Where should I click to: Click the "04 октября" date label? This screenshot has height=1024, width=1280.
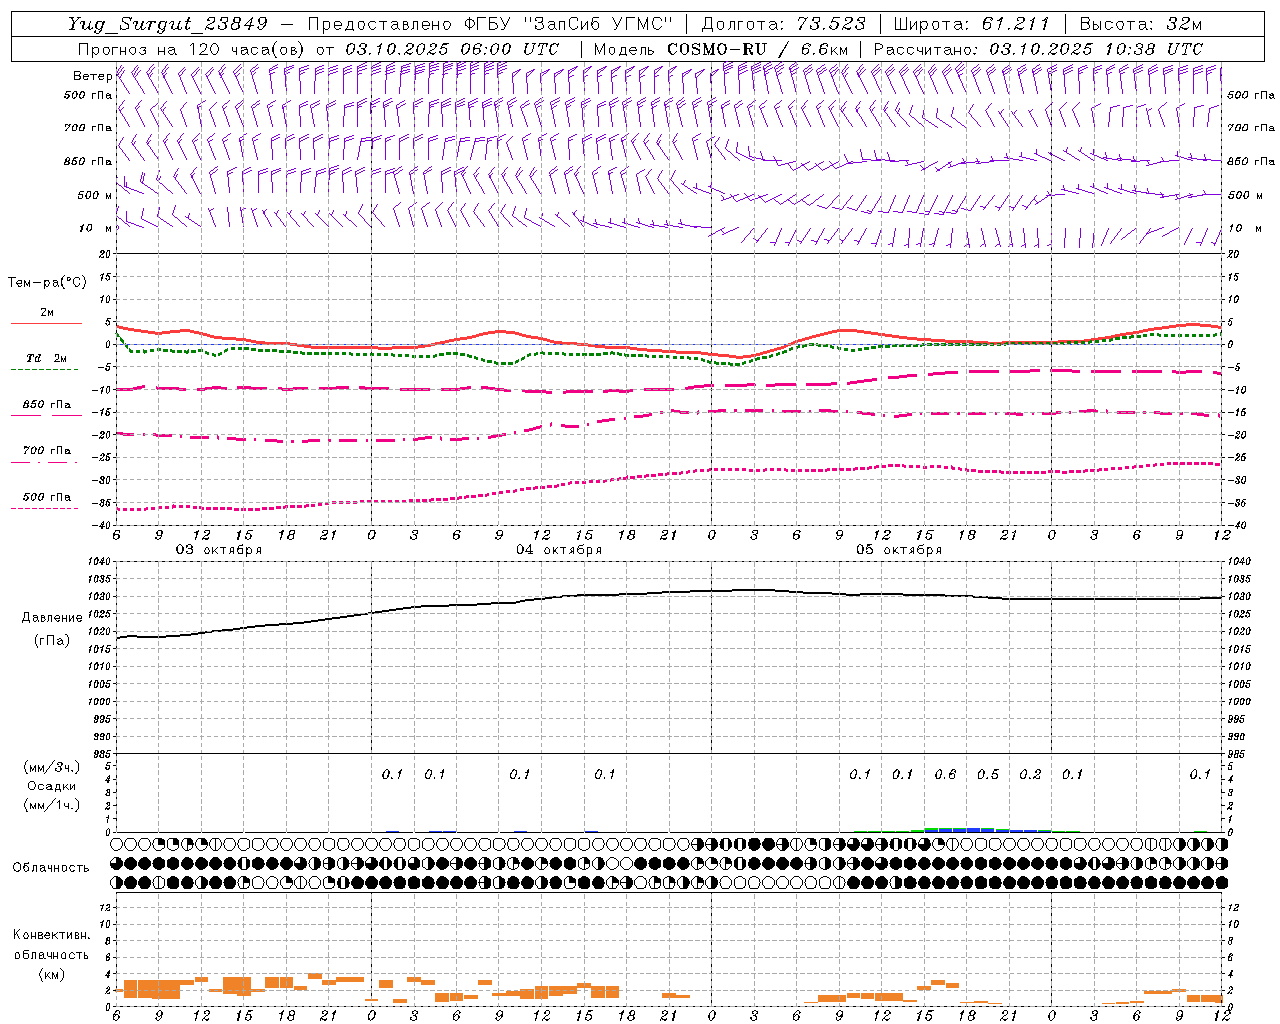point(559,550)
